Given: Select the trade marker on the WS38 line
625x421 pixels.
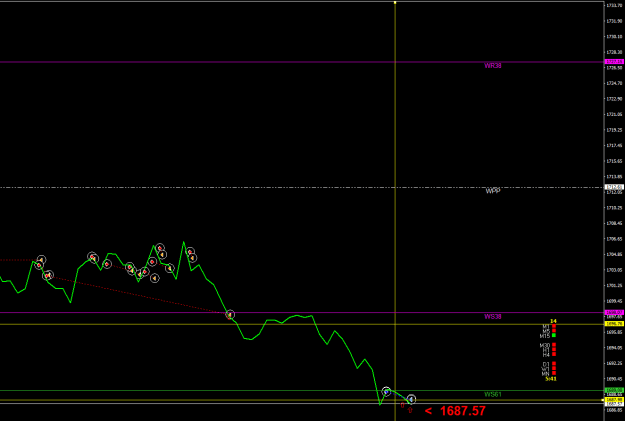Looking at the screenshot, I should [230, 315].
